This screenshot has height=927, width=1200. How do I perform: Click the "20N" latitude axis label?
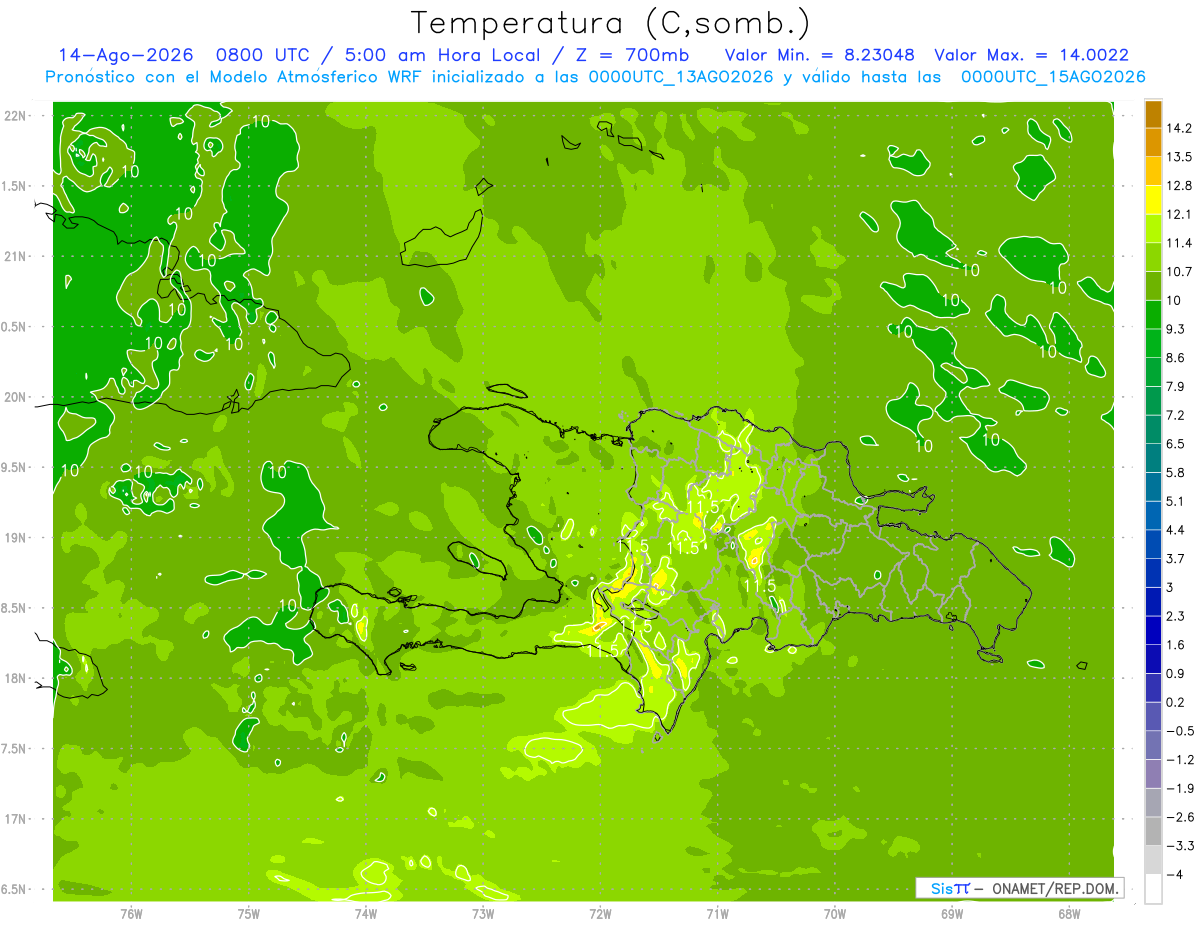pos(17,397)
